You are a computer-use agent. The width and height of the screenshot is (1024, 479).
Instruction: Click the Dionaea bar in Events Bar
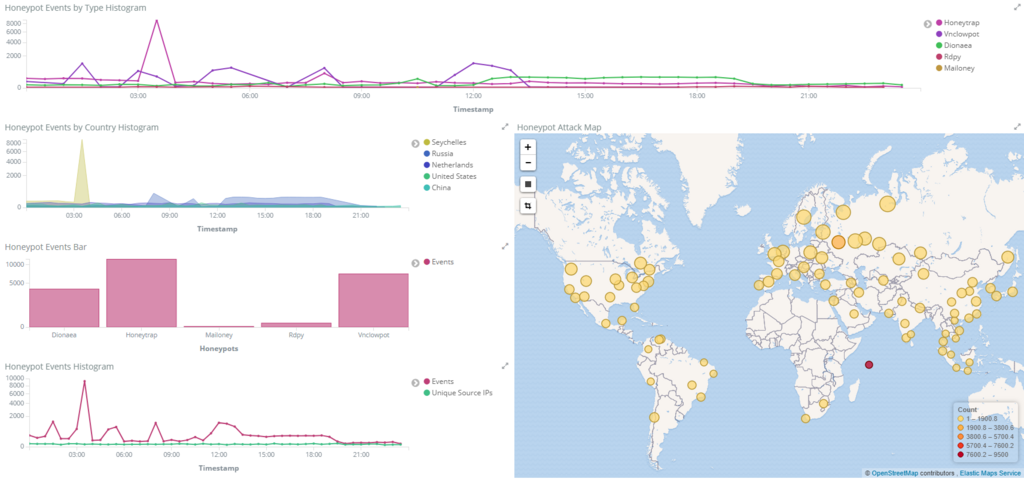click(64, 308)
